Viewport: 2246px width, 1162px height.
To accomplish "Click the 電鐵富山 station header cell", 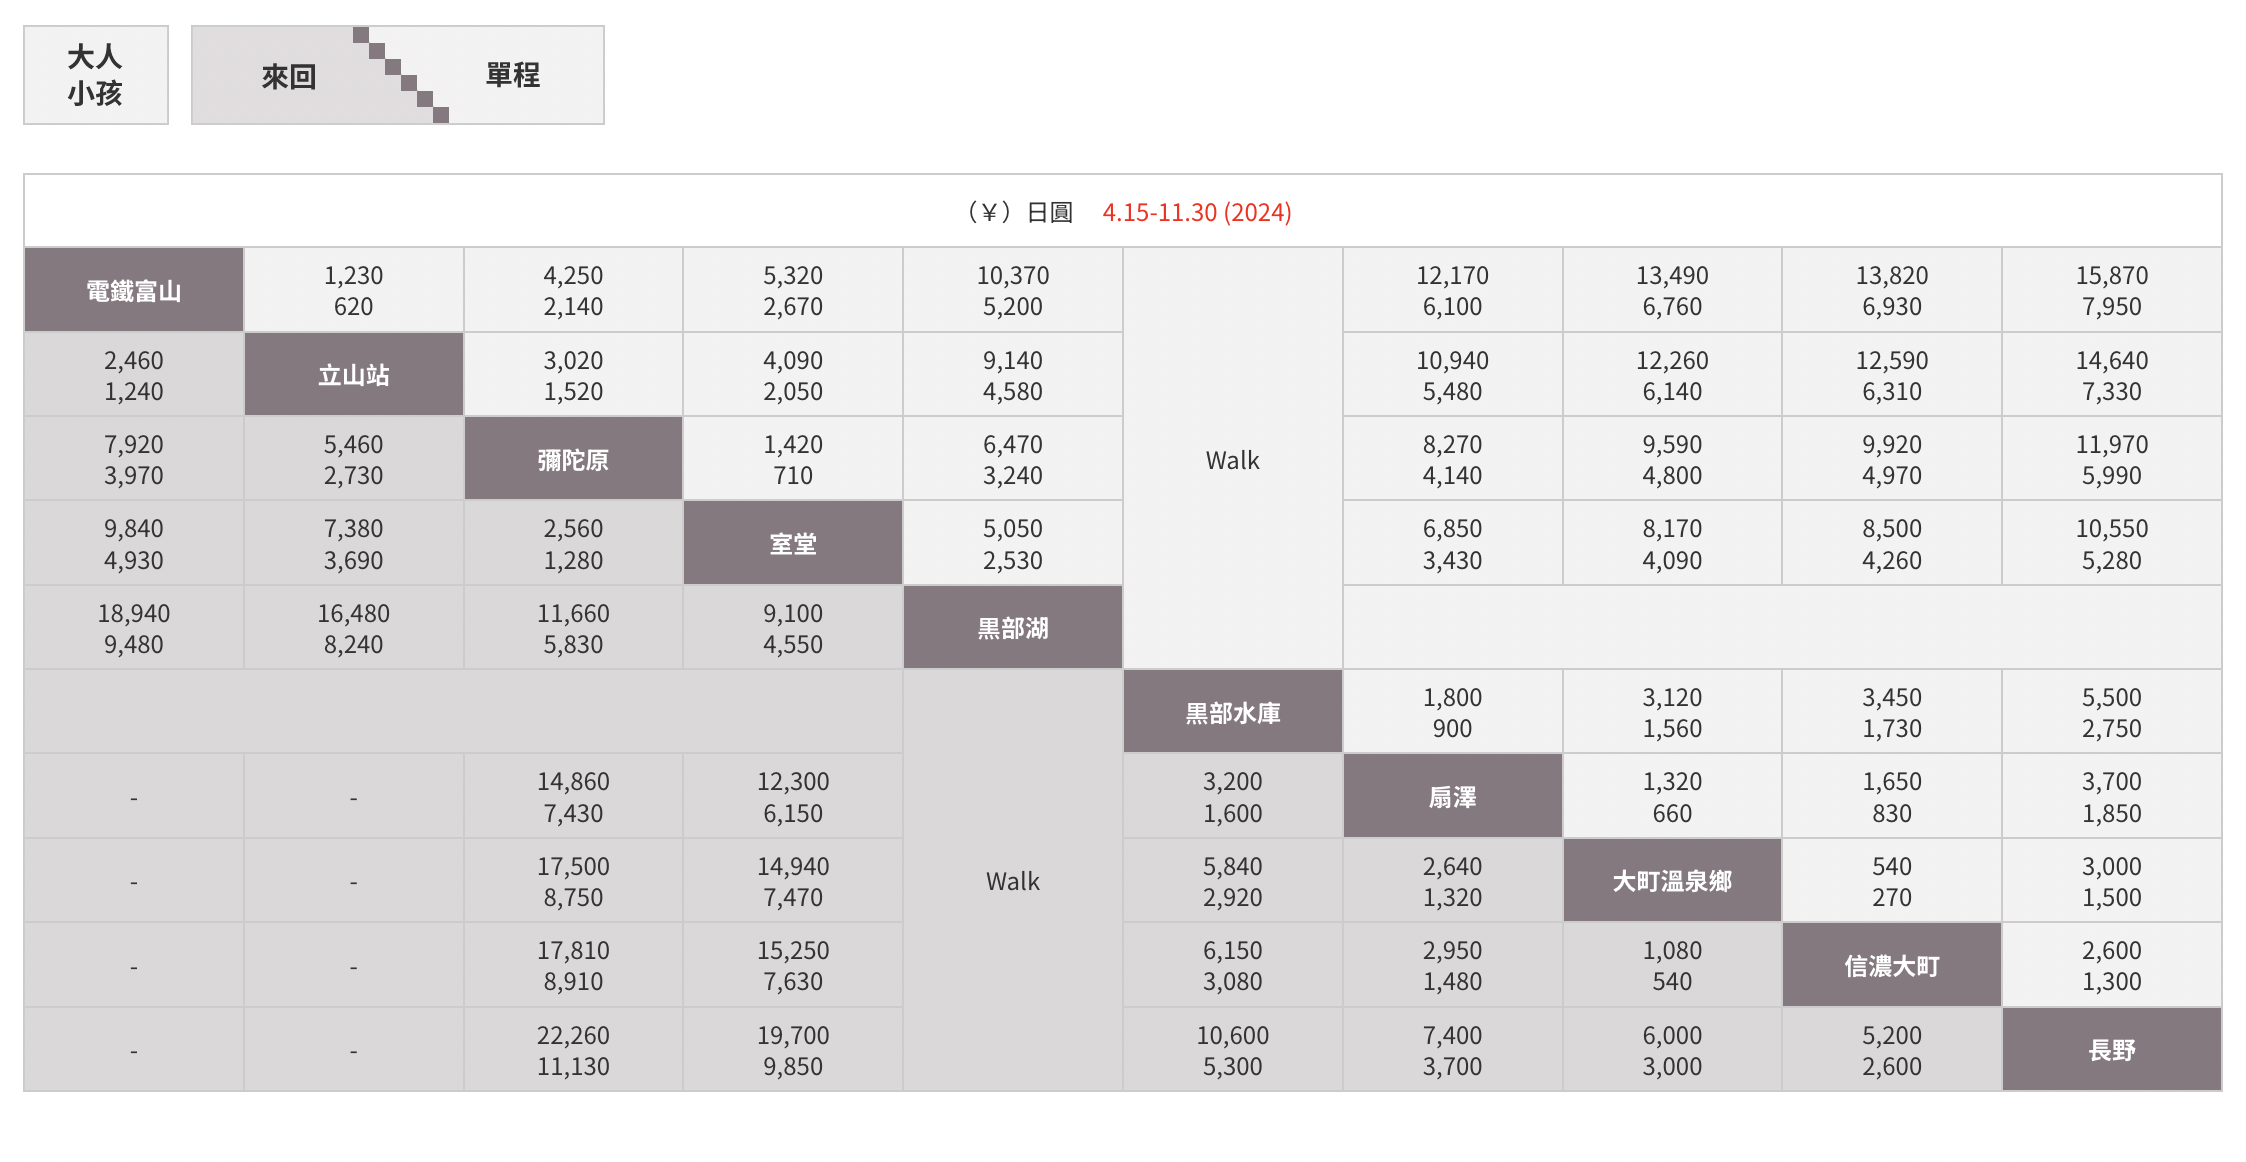I will [133, 290].
